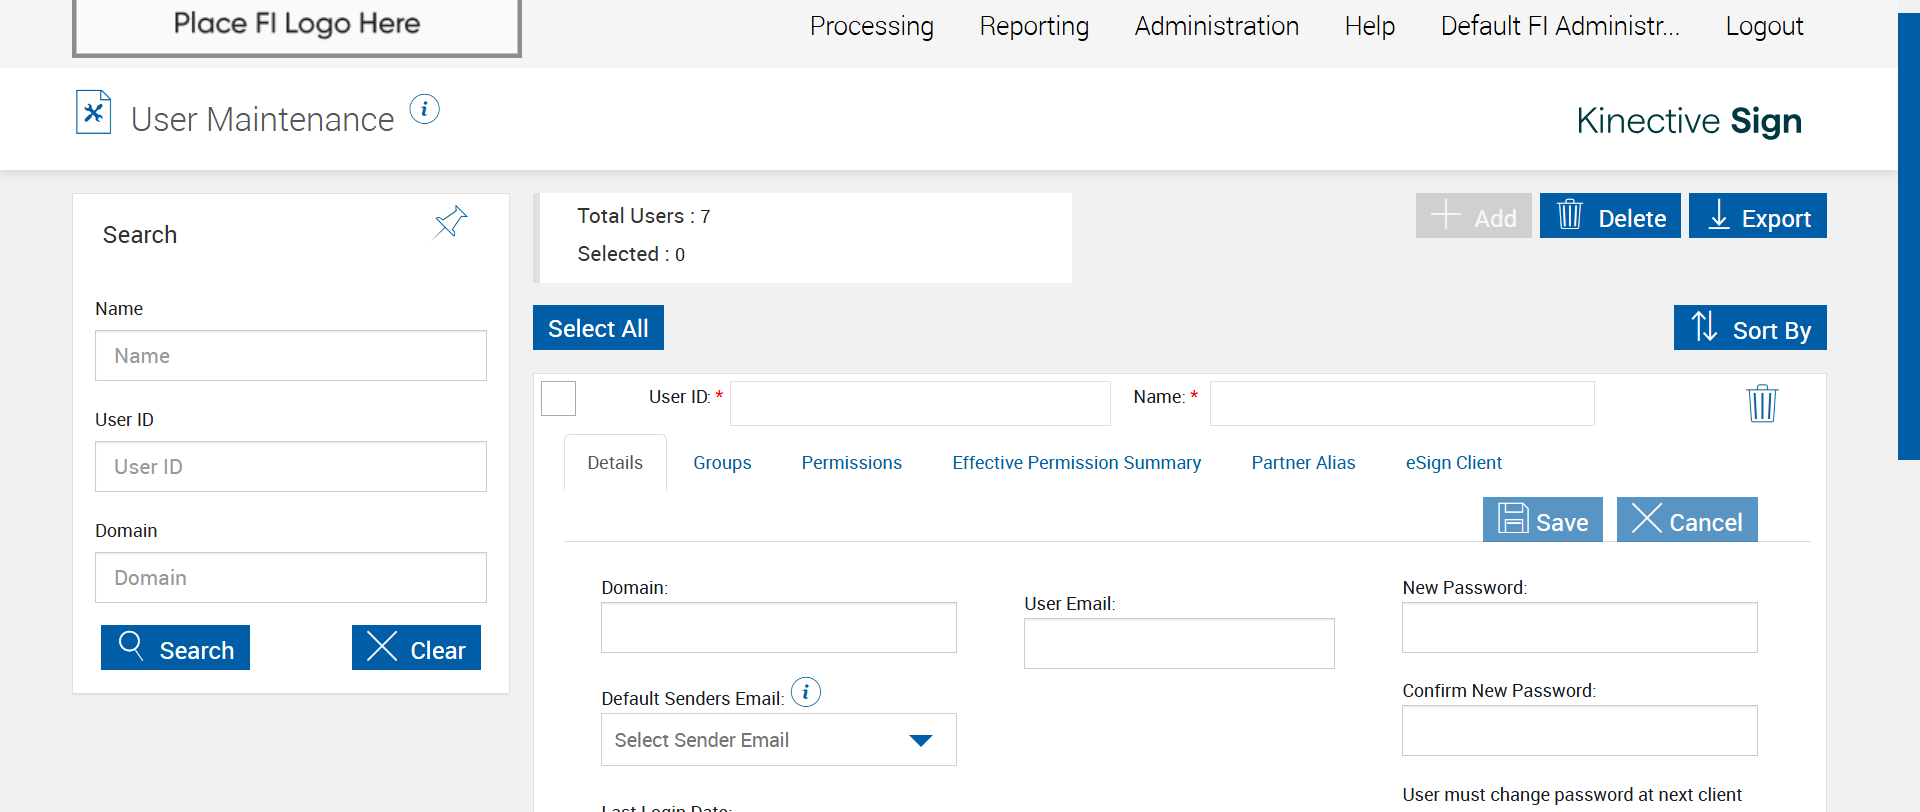Click the Delete users button
Screen dimensions: 1920x812
point(1609,216)
